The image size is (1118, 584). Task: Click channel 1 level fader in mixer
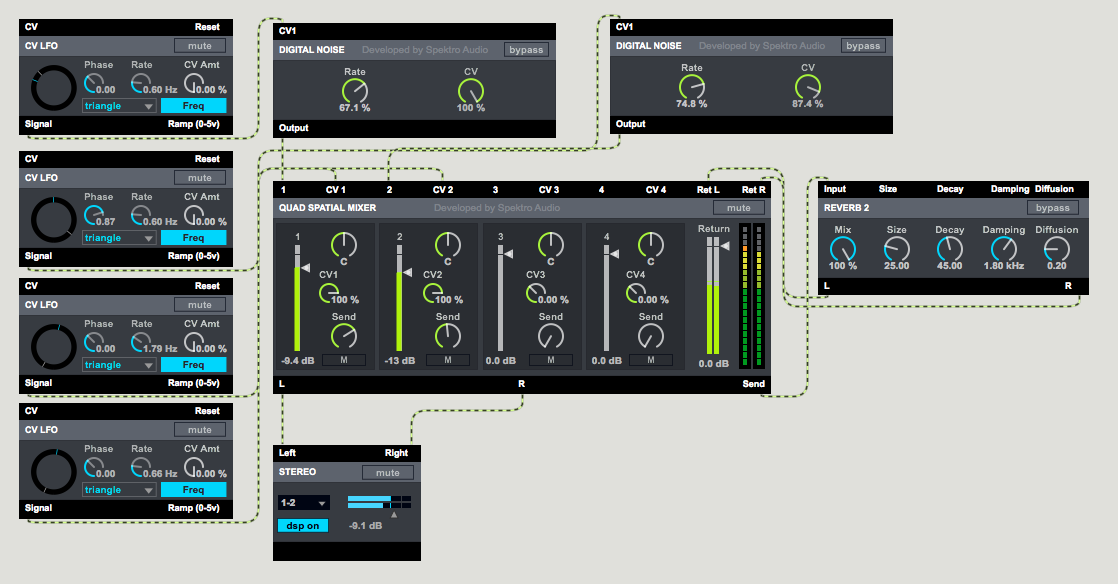[298, 298]
